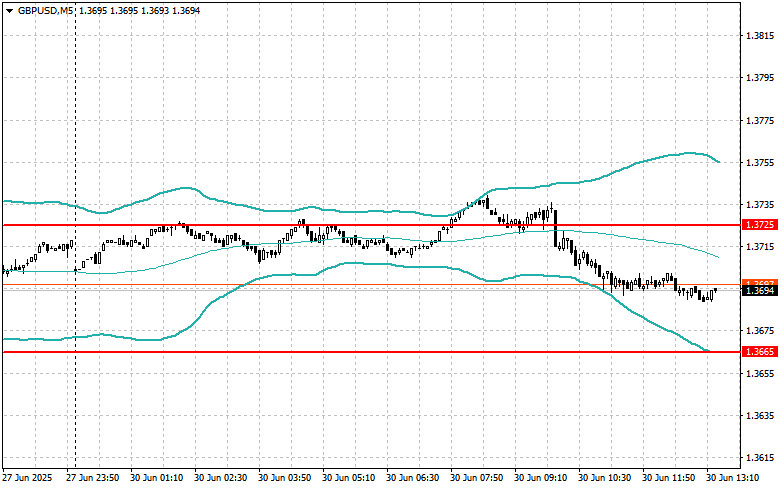Click the 1.3755 price scale value
Viewport: 781px width, 489px height.
[761, 163]
